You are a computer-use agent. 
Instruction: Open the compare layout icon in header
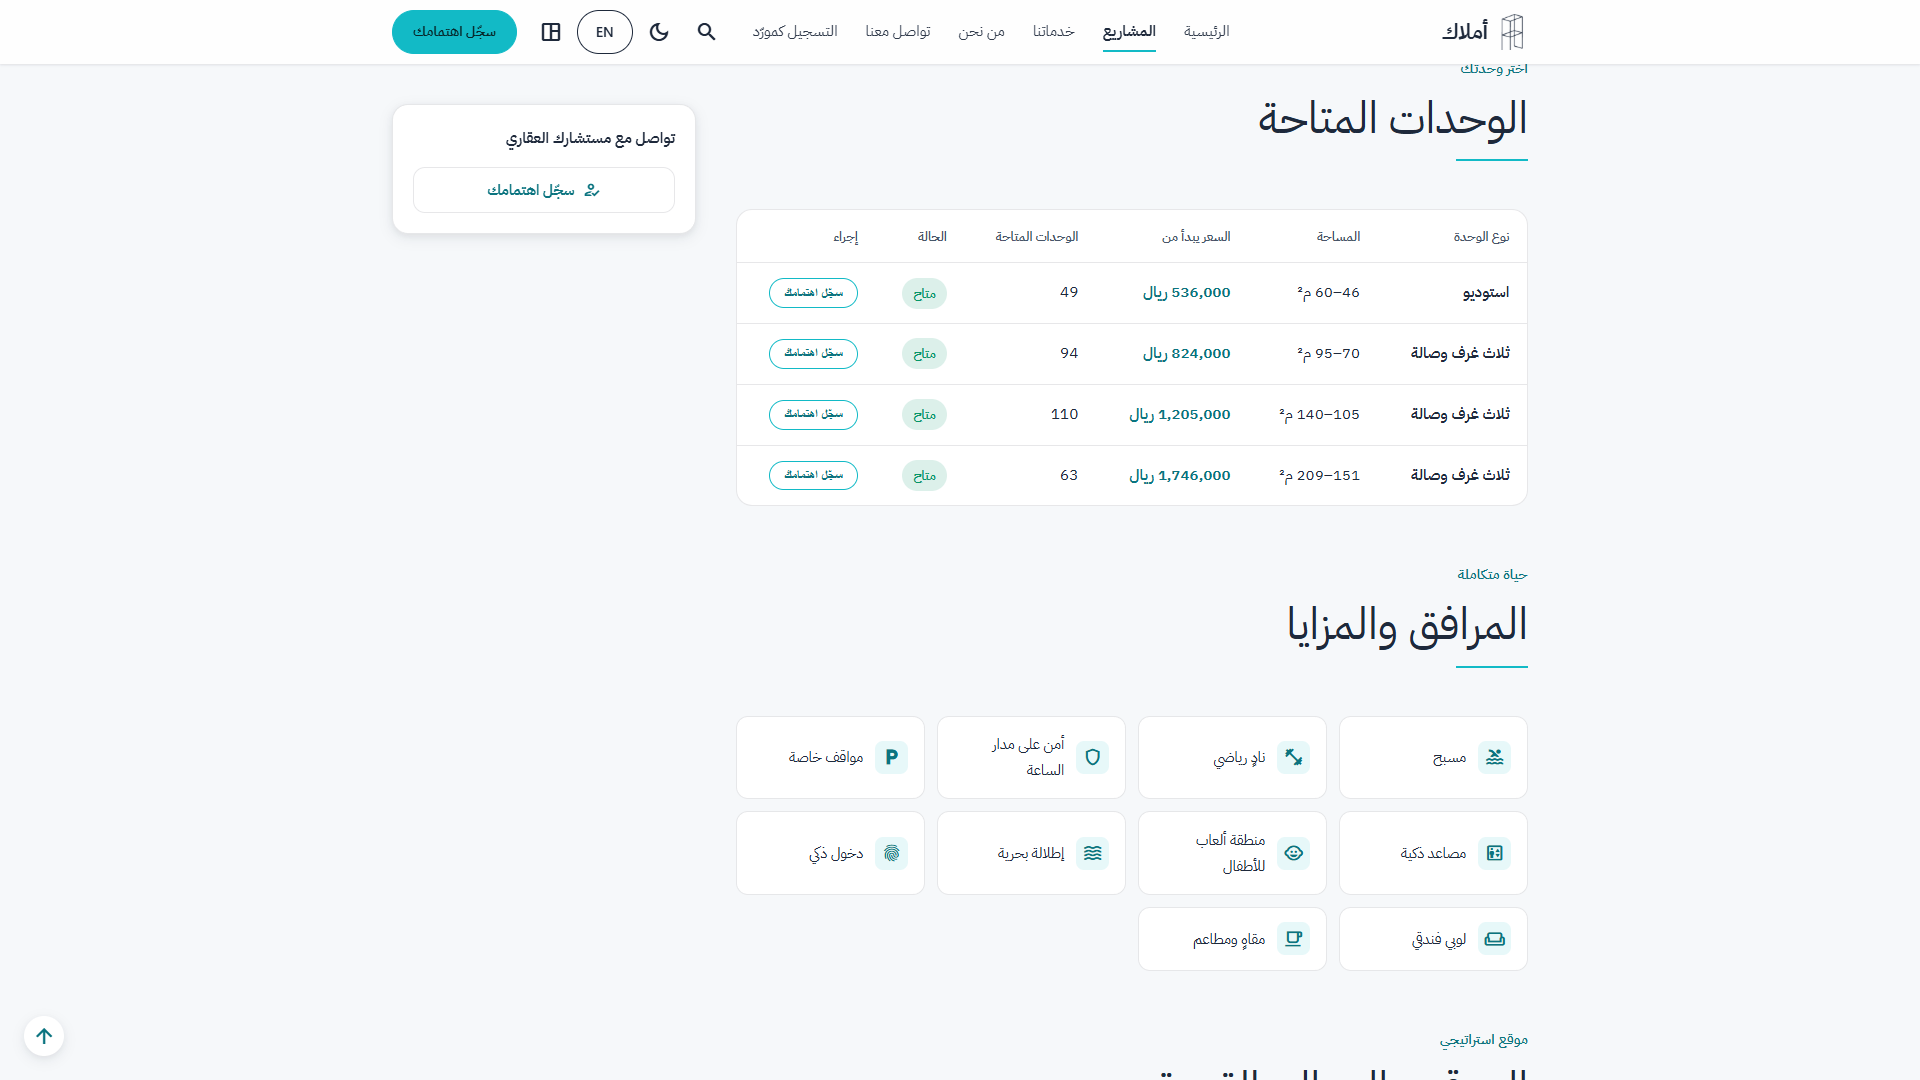click(551, 32)
